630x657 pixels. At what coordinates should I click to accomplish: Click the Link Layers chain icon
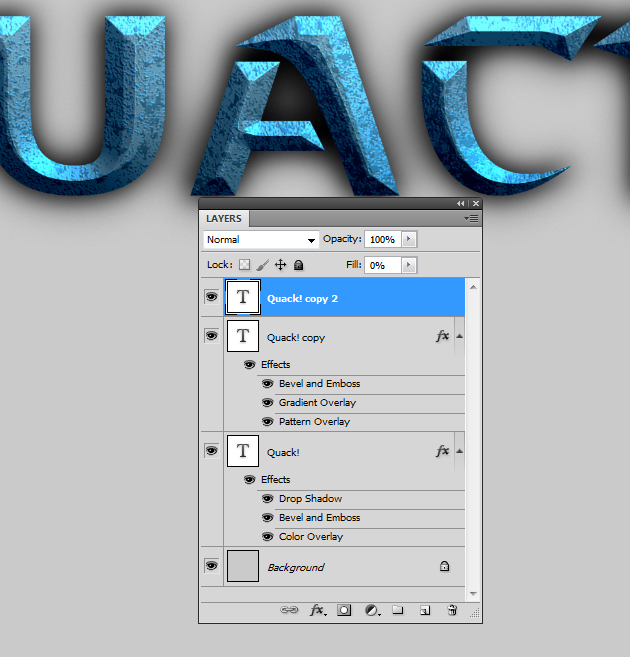pos(289,609)
